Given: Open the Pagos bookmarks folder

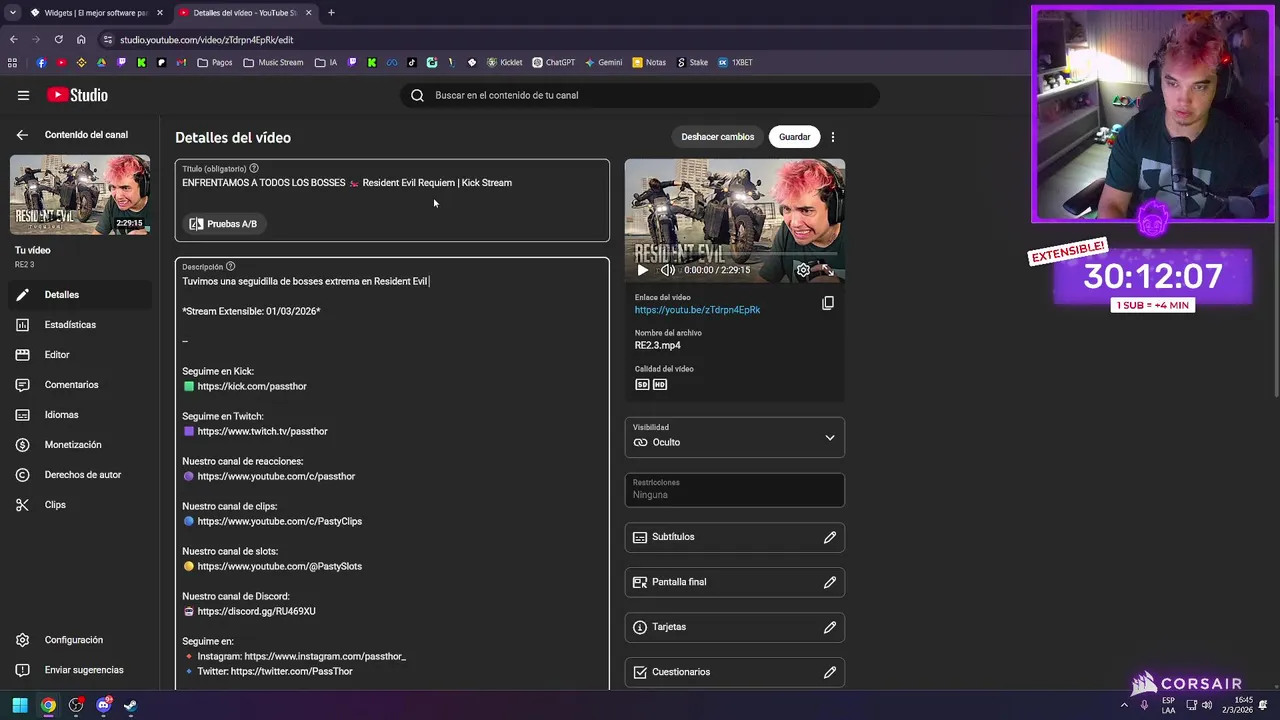Looking at the screenshot, I should point(214,62).
